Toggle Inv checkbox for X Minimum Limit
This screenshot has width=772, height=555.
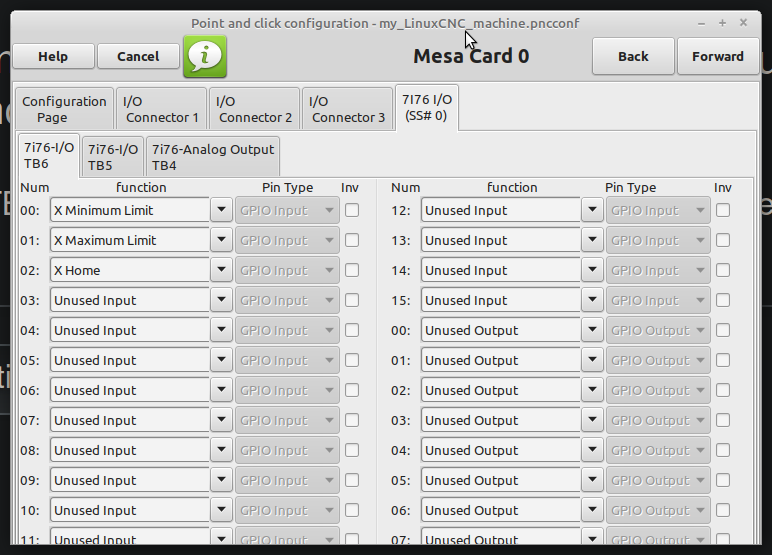coord(352,210)
